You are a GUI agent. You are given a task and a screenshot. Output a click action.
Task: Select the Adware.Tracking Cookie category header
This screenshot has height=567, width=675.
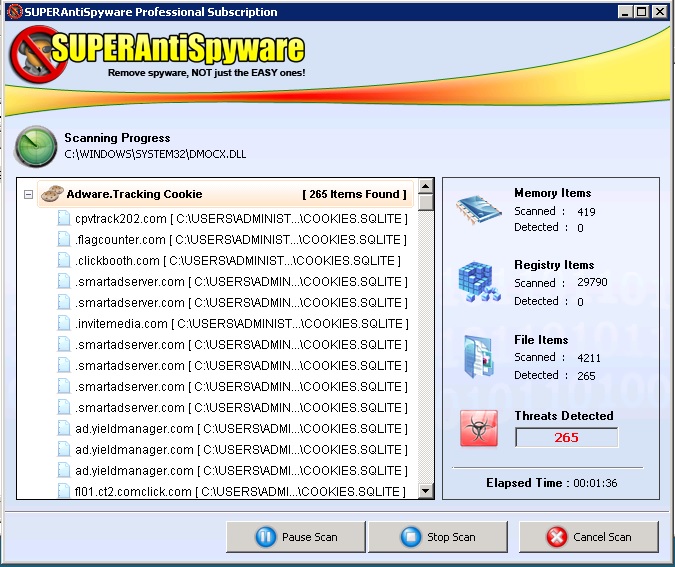pos(134,194)
